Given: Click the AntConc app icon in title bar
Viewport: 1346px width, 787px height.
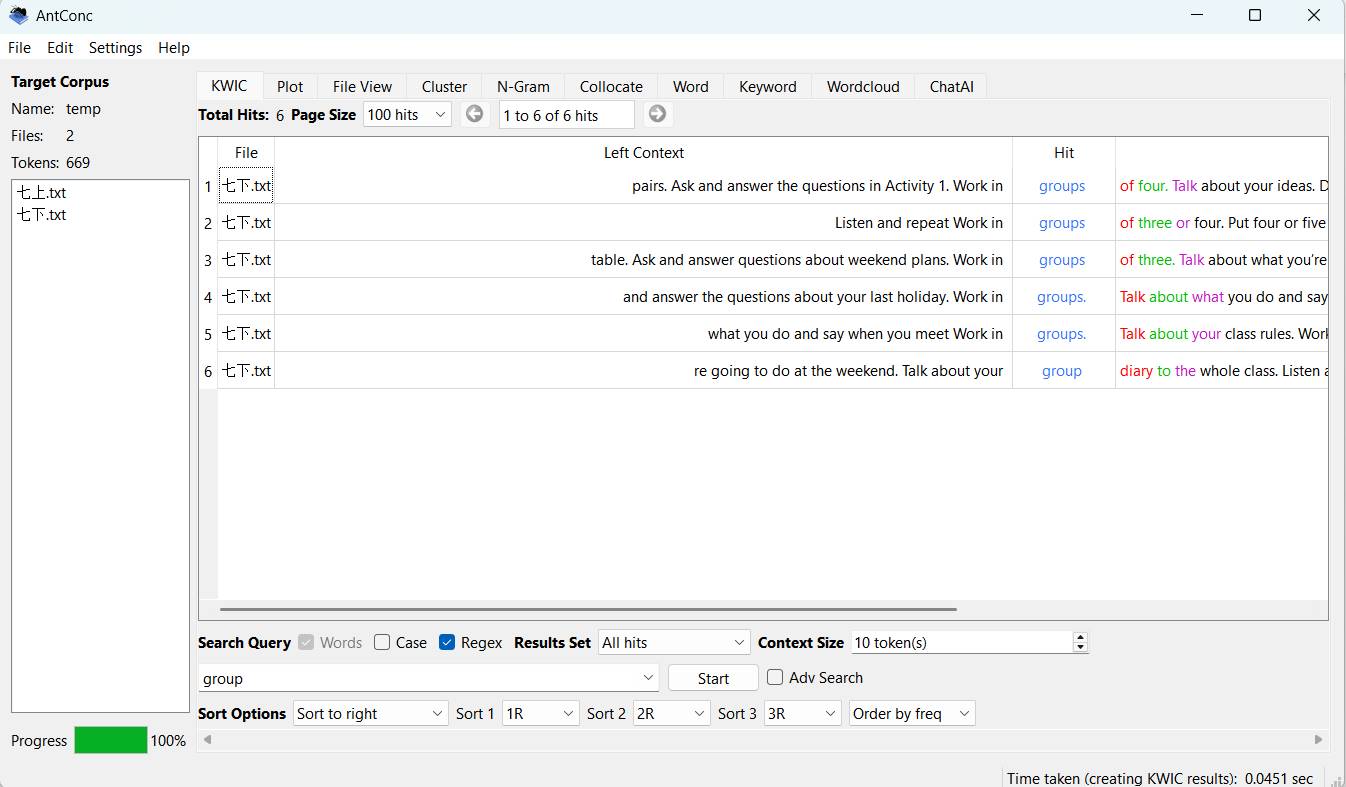Looking at the screenshot, I should tap(18, 15).
